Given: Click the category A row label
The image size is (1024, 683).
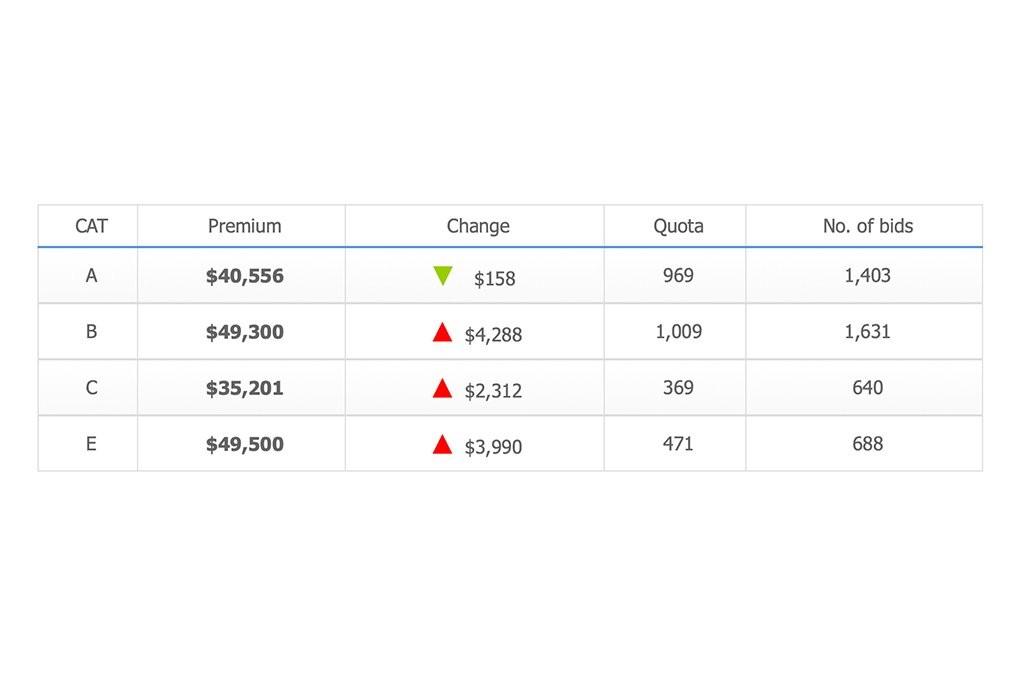Looking at the screenshot, I should point(91,276).
